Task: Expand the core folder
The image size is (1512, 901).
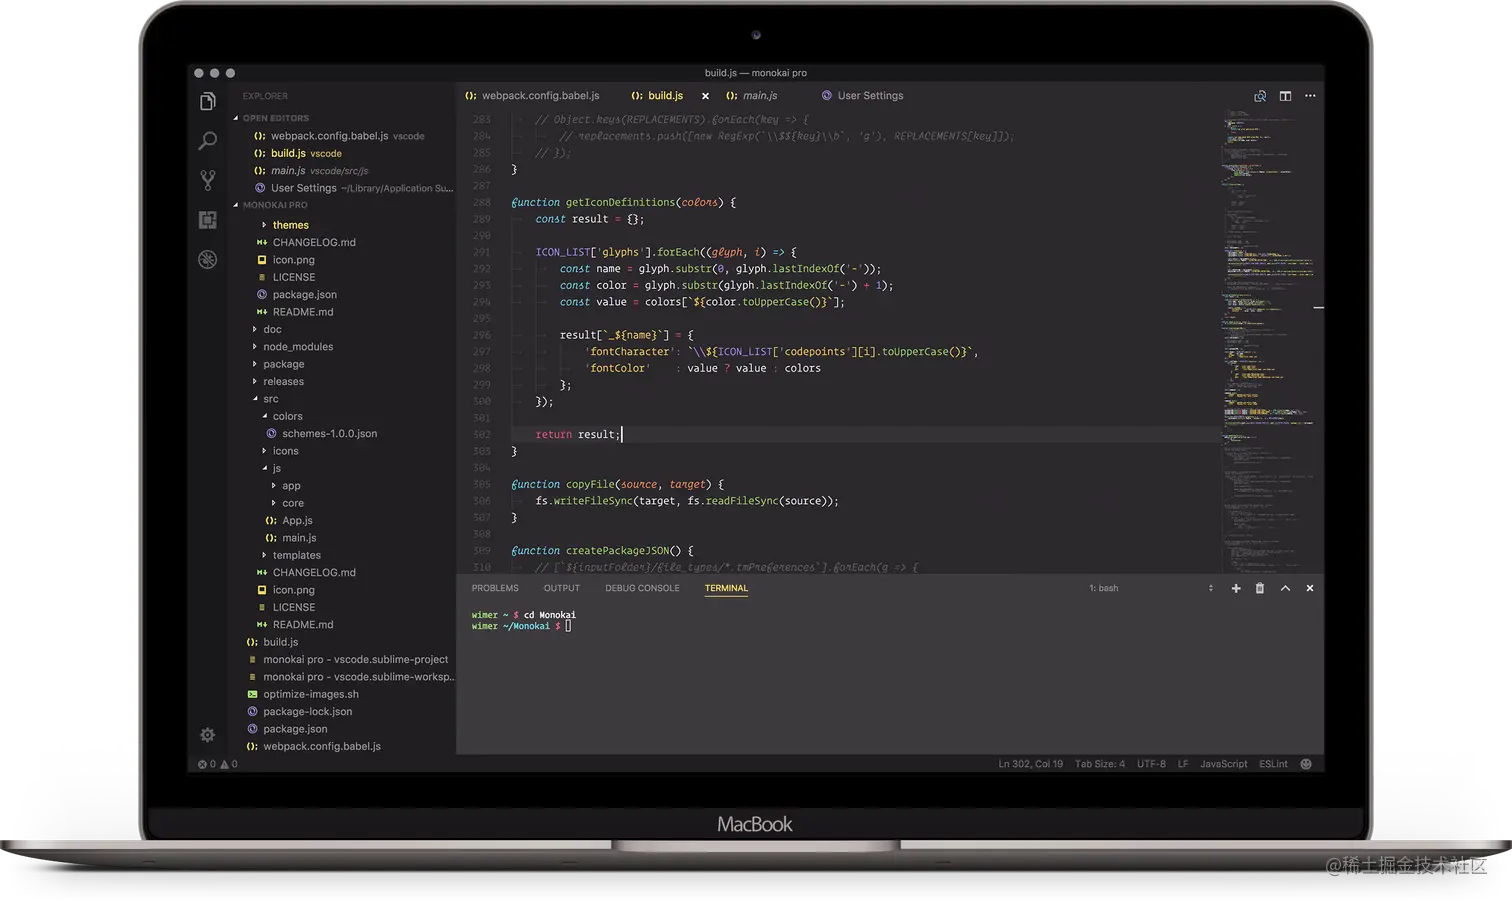Action: (292, 503)
